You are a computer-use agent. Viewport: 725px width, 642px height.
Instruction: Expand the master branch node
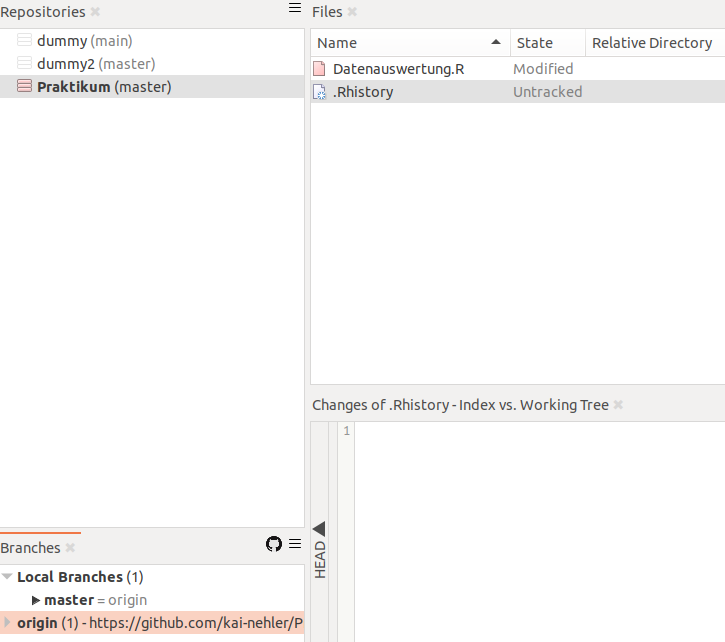[x=36, y=600]
